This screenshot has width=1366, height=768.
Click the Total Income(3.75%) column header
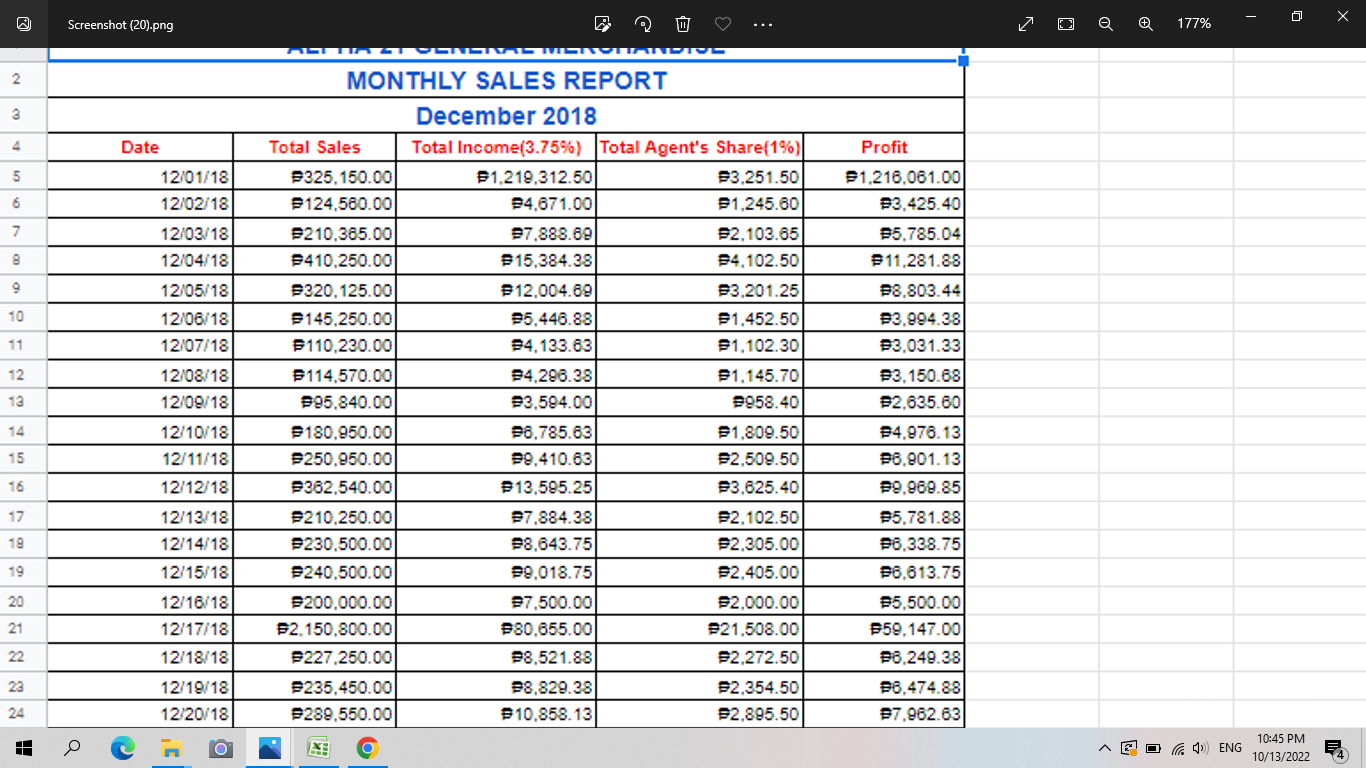pos(497,147)
